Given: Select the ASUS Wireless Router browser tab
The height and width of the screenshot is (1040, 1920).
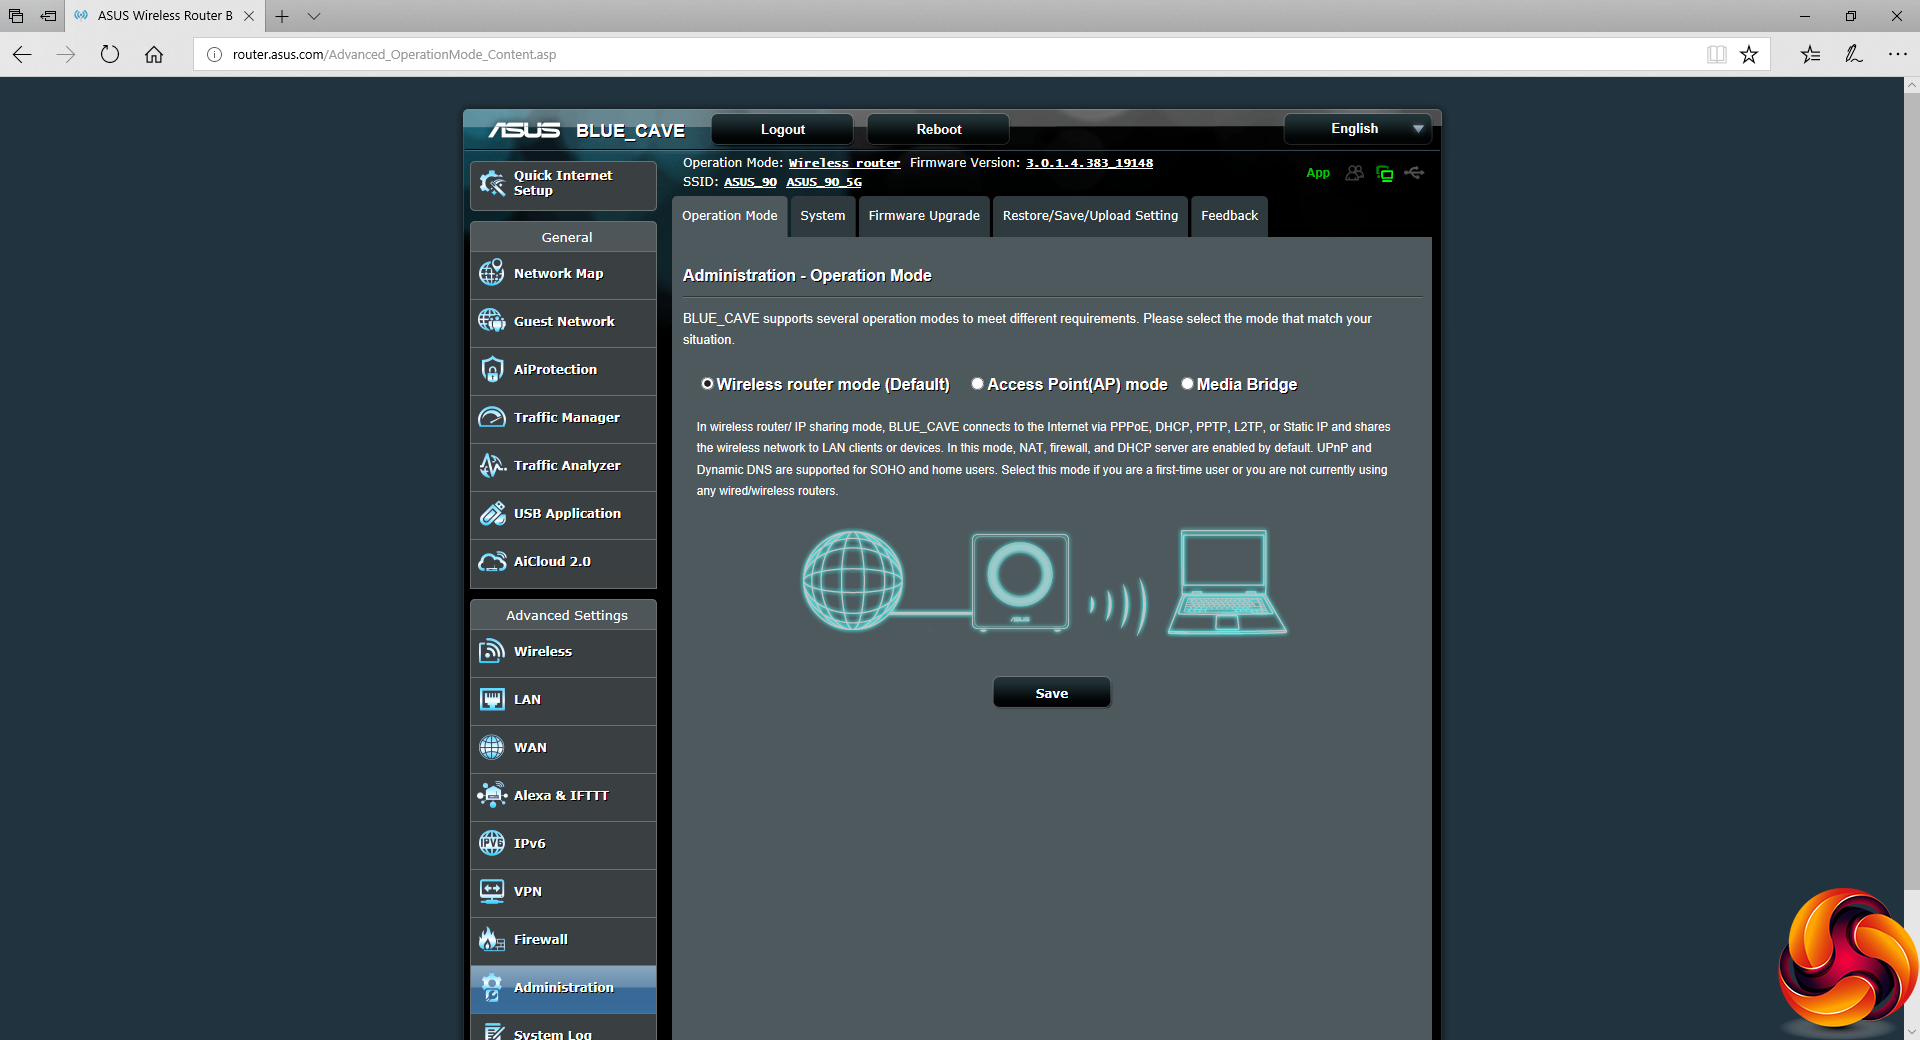Looking at the screenshot, I should click(165, 16).
